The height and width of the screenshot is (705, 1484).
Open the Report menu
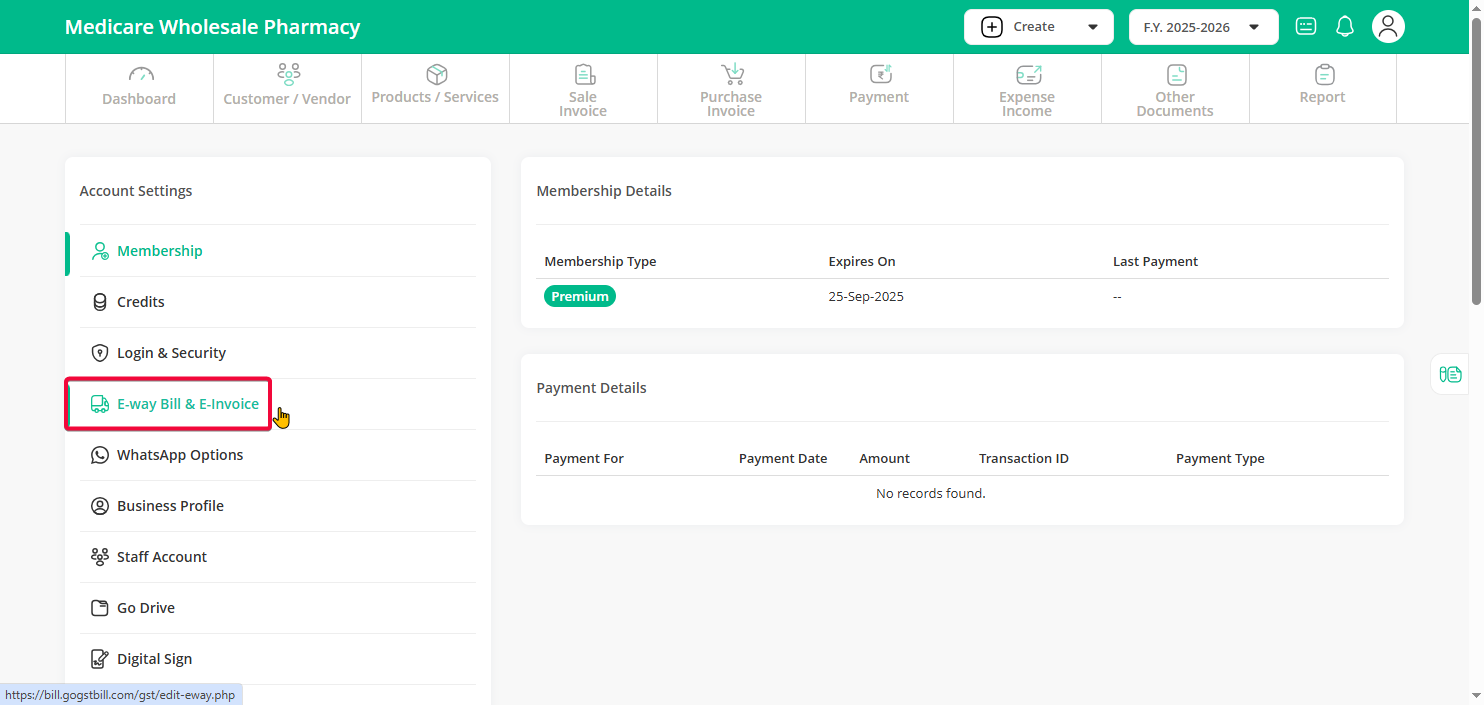(x=1322, y=89)
